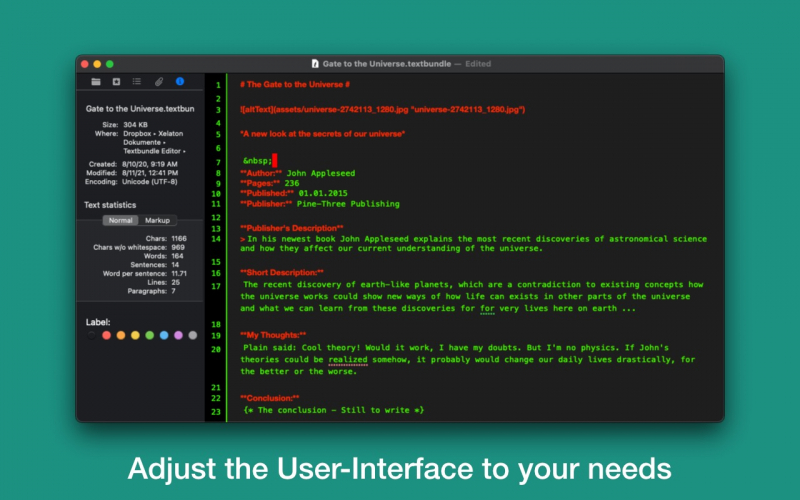Apply the blue label color

tap(164, 335)
